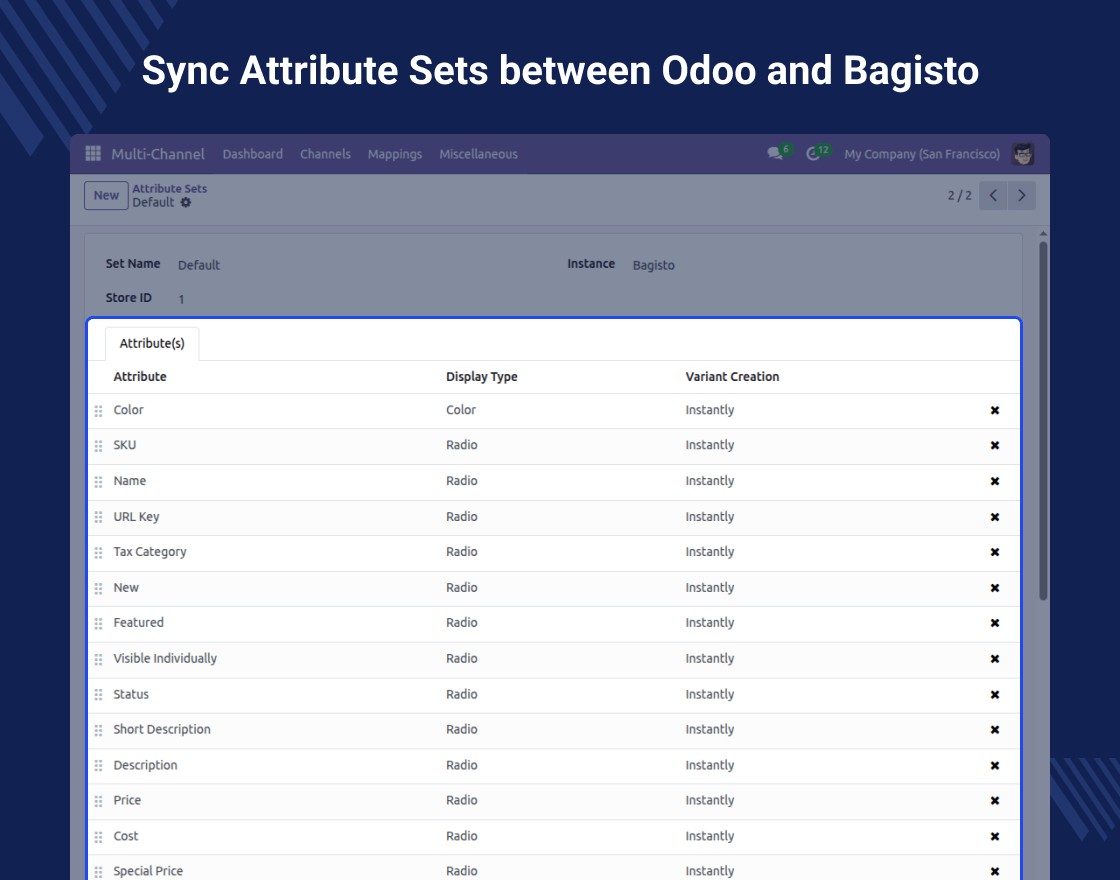Click the drag handle of Price row
1120x880 pixels.
[x=99, y=801]
